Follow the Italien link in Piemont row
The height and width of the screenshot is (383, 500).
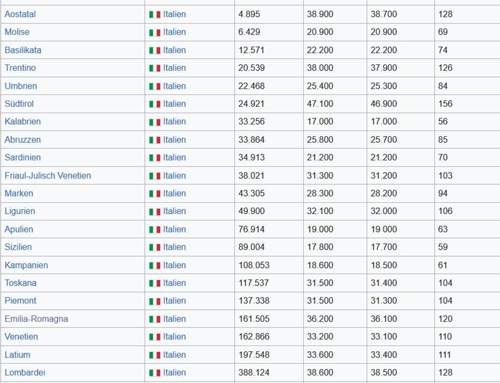[174, 301]
